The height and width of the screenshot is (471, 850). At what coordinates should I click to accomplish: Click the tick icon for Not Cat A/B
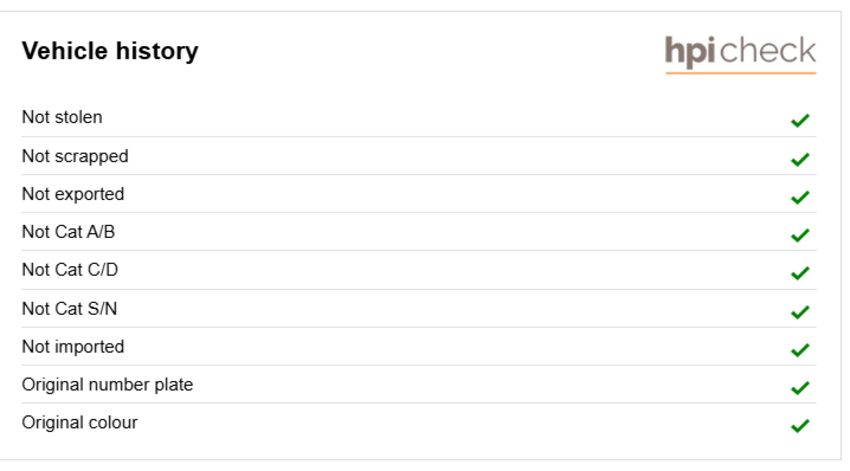pyautogui.click(x=800, y=235)
